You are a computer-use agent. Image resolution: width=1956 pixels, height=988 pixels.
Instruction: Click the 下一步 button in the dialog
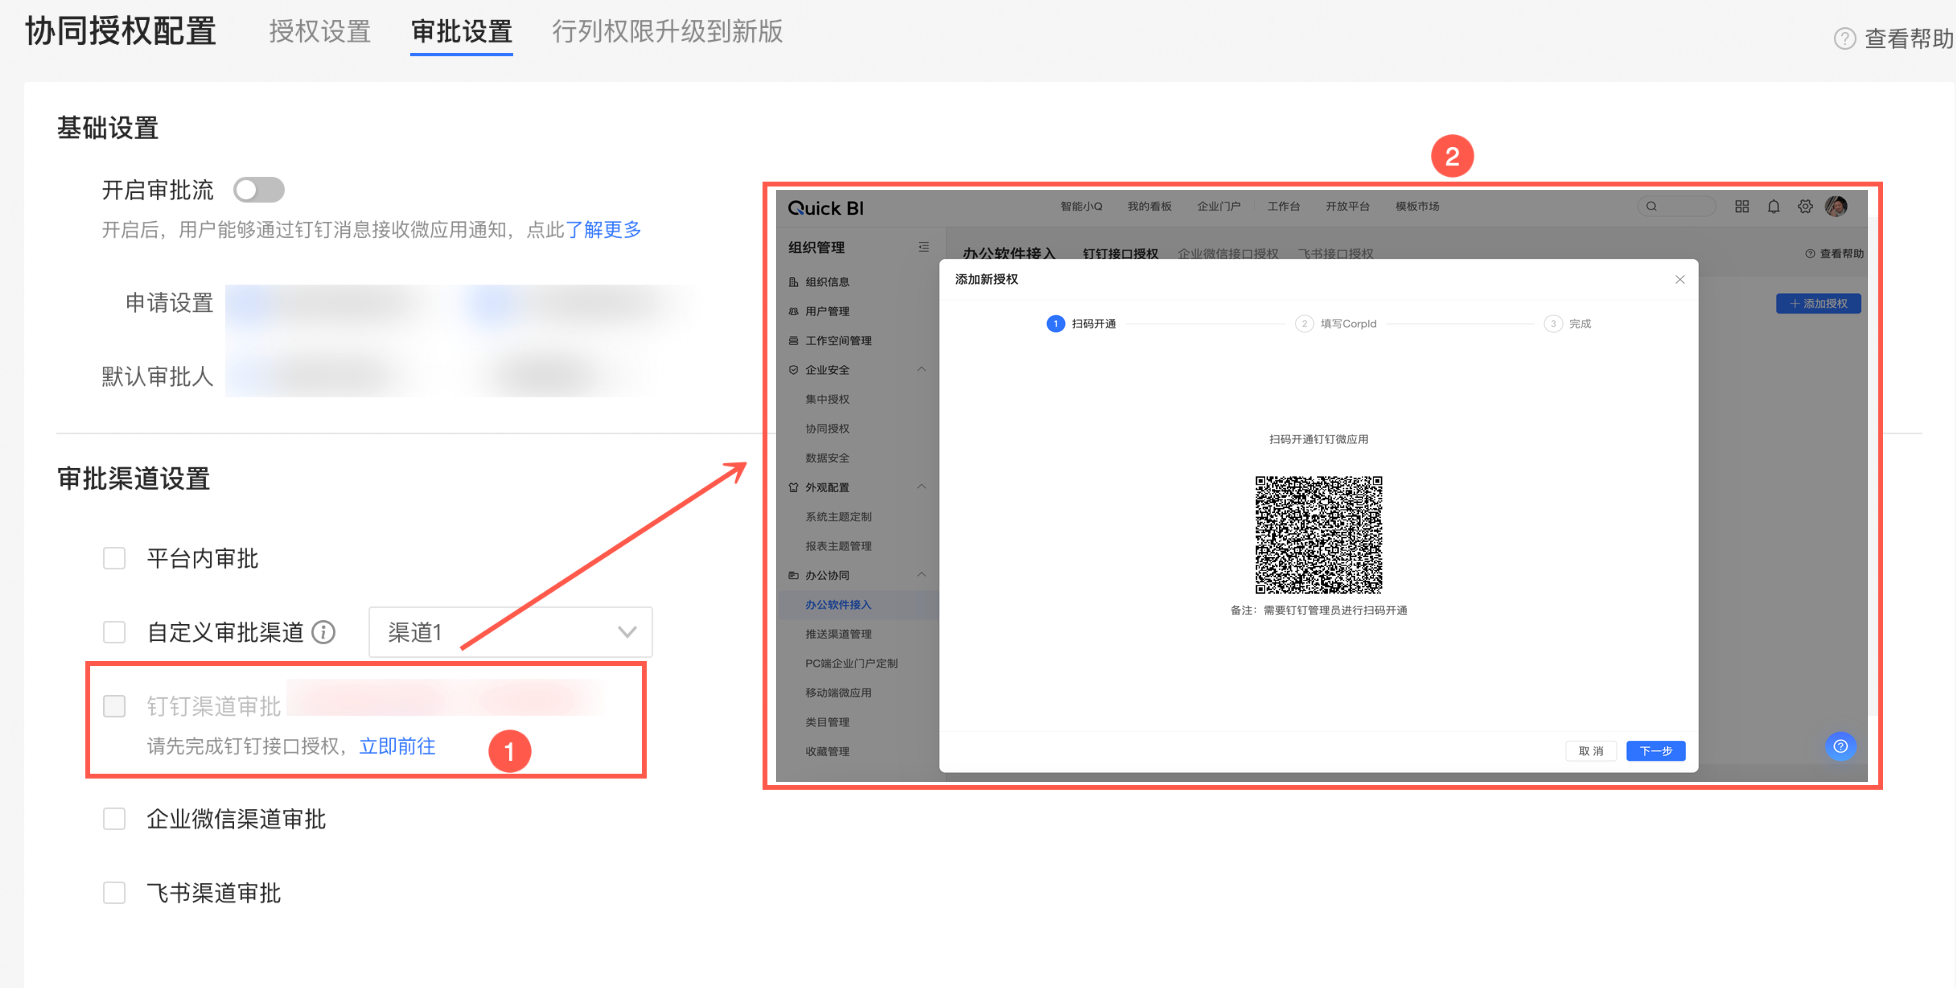pos(1656,751)
